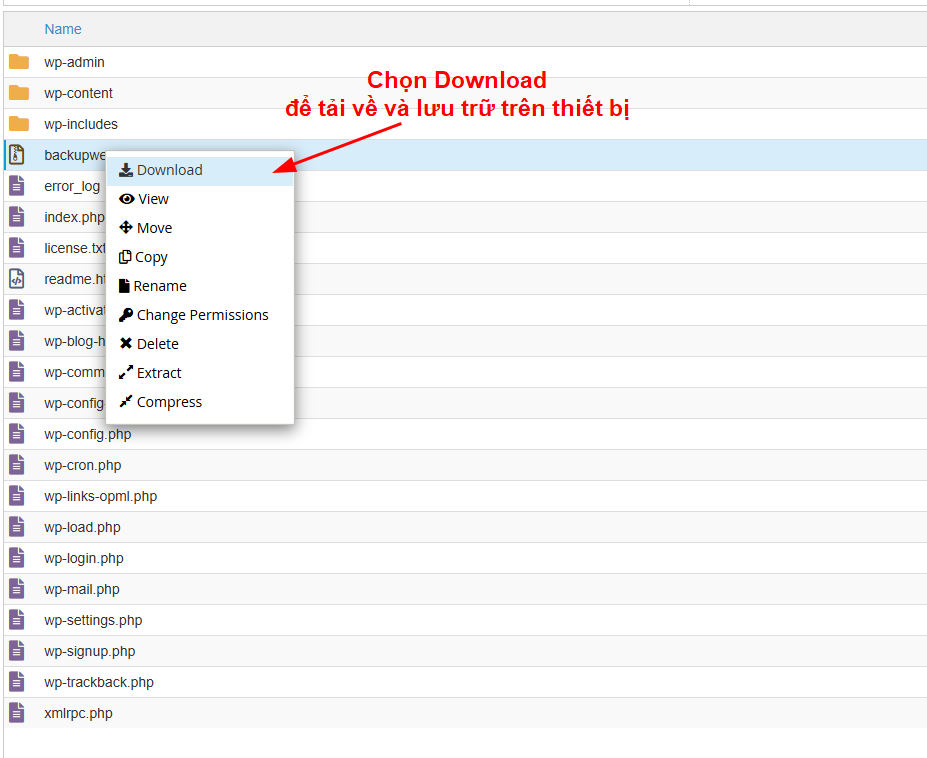
Task: Click the wp-activate file icon
Action: (17, 310)
